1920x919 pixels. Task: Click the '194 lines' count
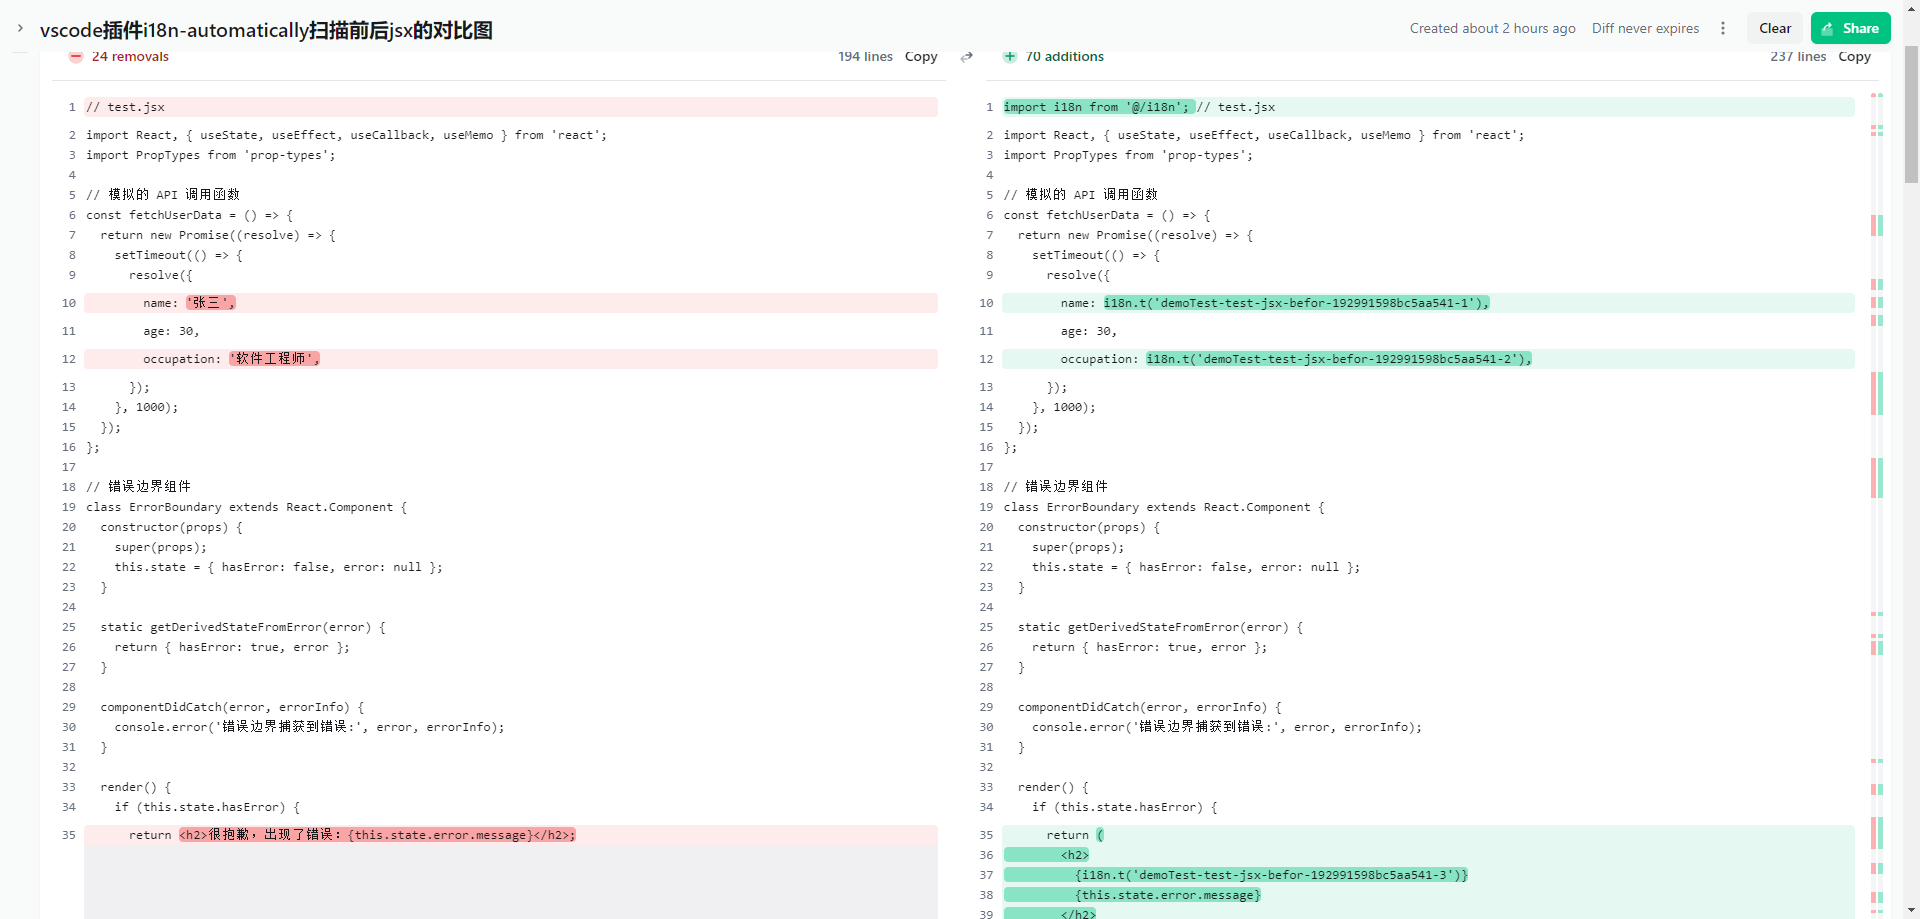(865, 57)
